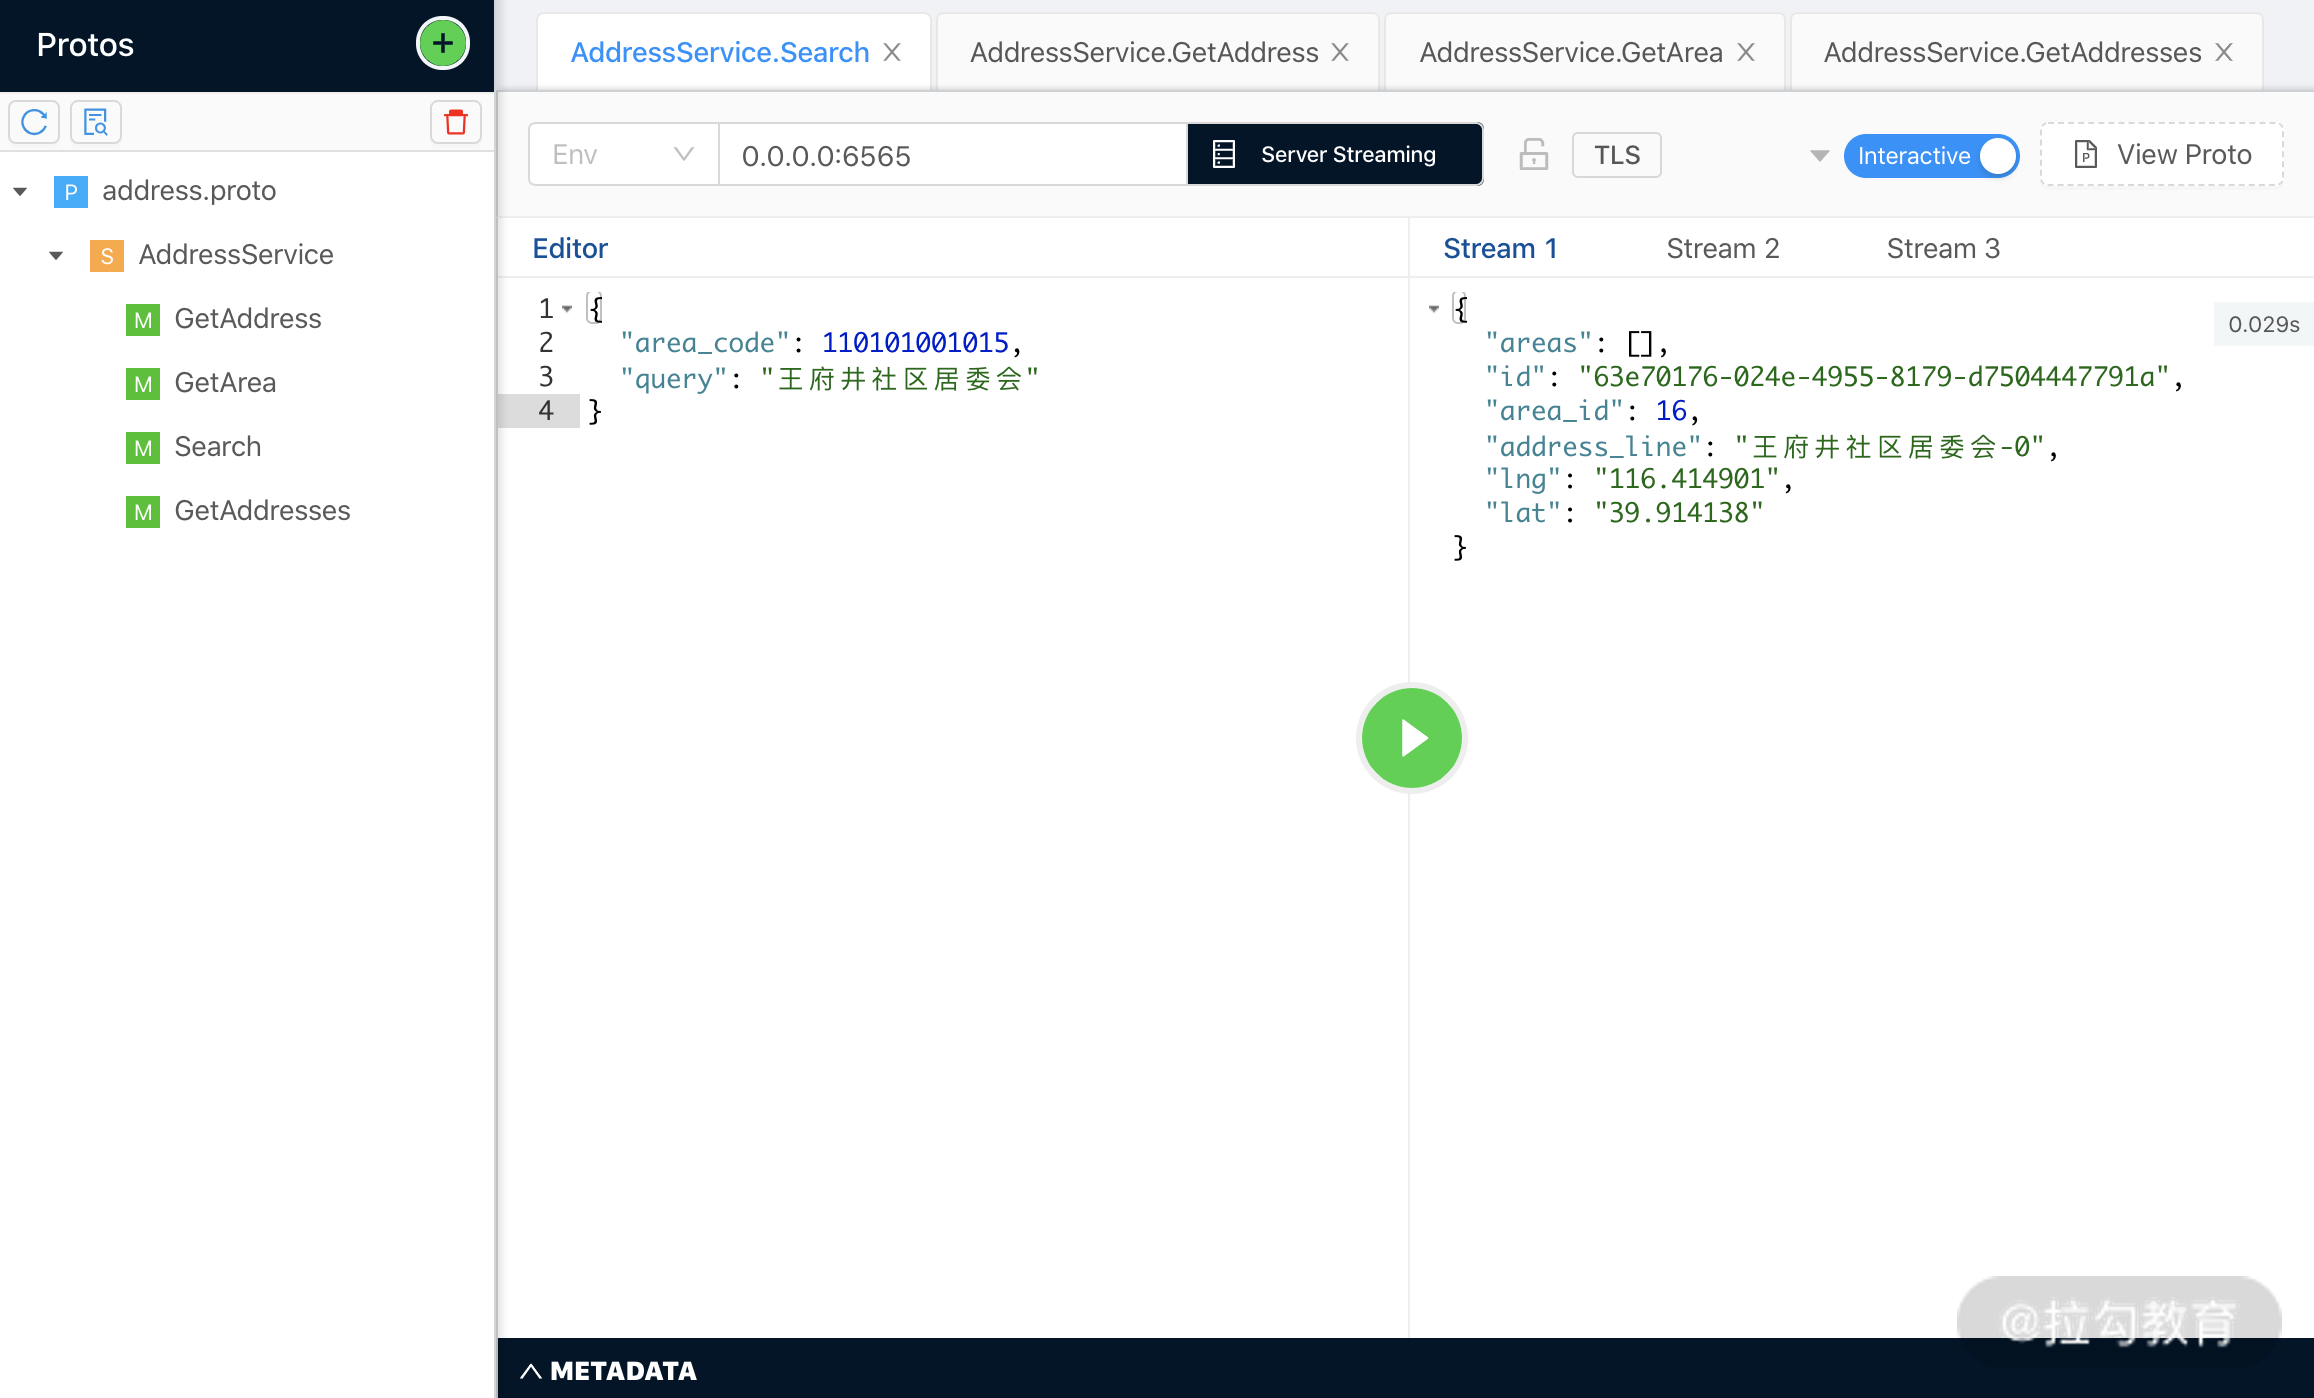Click the Protos sidebar heading
The height and width of the screenshot is (1398, 2314).
pyautogui.click(x=85, y=45)
